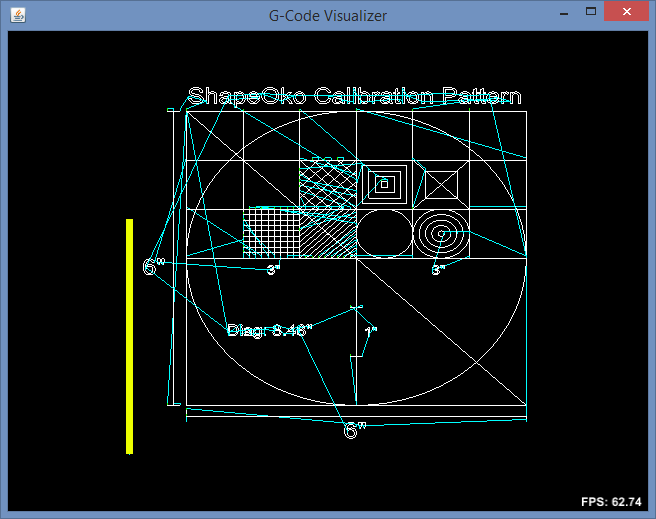The height and width of the screenshot is (519, 656).
Task: Click the 1" dimension label
Action: pyautogui.click(x=370, y=331)
